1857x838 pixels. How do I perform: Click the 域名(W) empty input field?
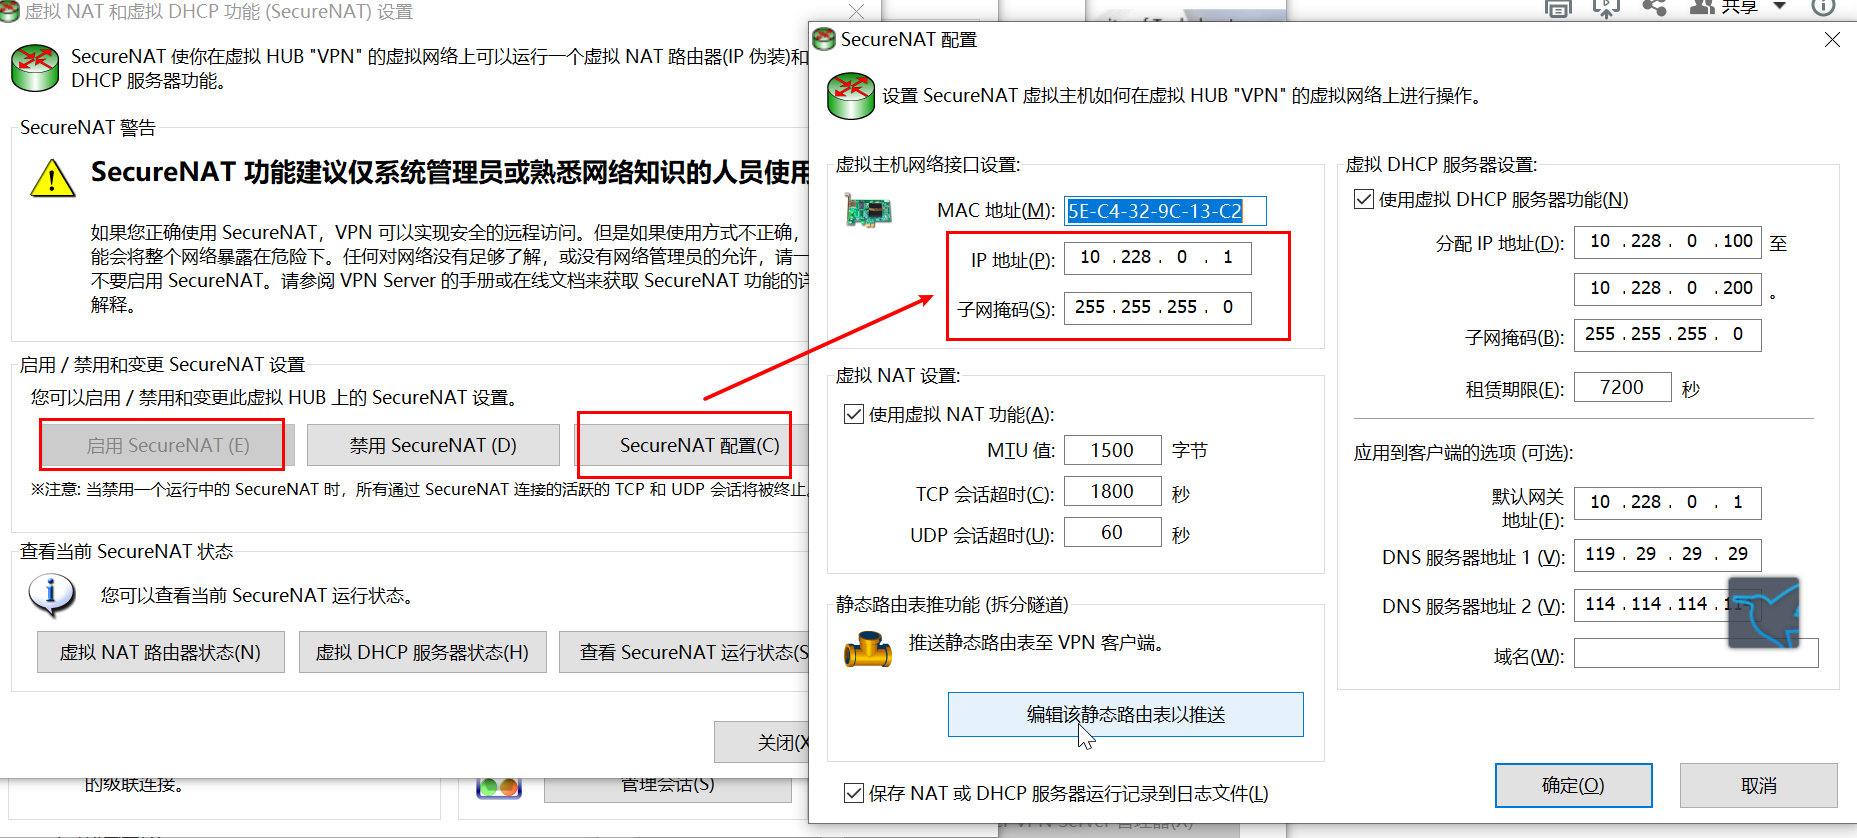click(x=1696, y=654)
